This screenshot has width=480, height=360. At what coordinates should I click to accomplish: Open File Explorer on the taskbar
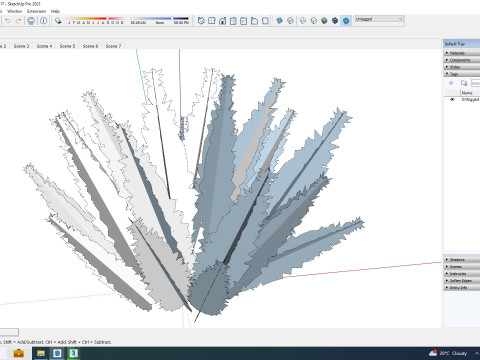[41, 353]
